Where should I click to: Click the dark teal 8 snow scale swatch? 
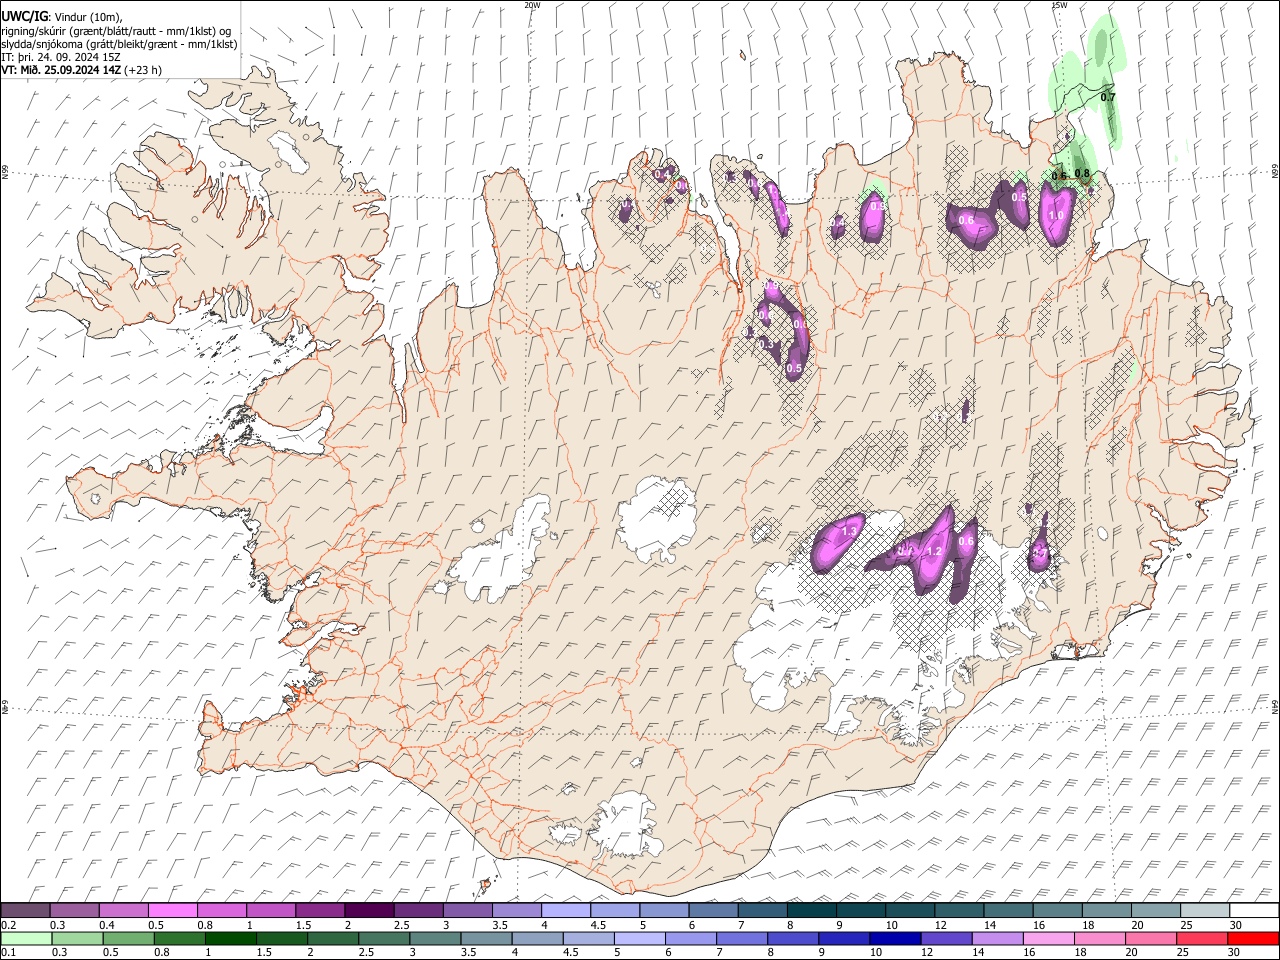point(812,910)
